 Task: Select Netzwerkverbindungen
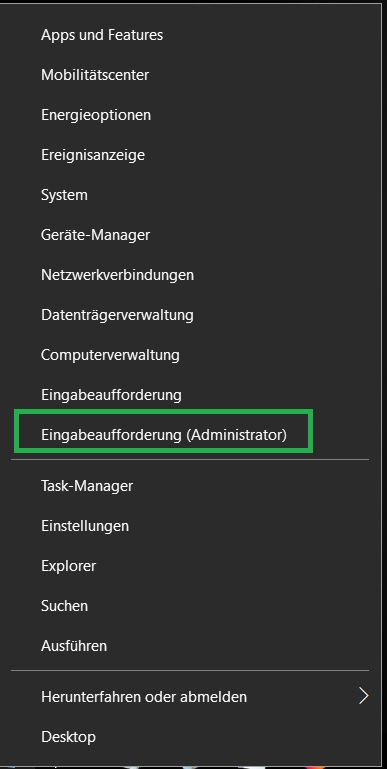117,275
